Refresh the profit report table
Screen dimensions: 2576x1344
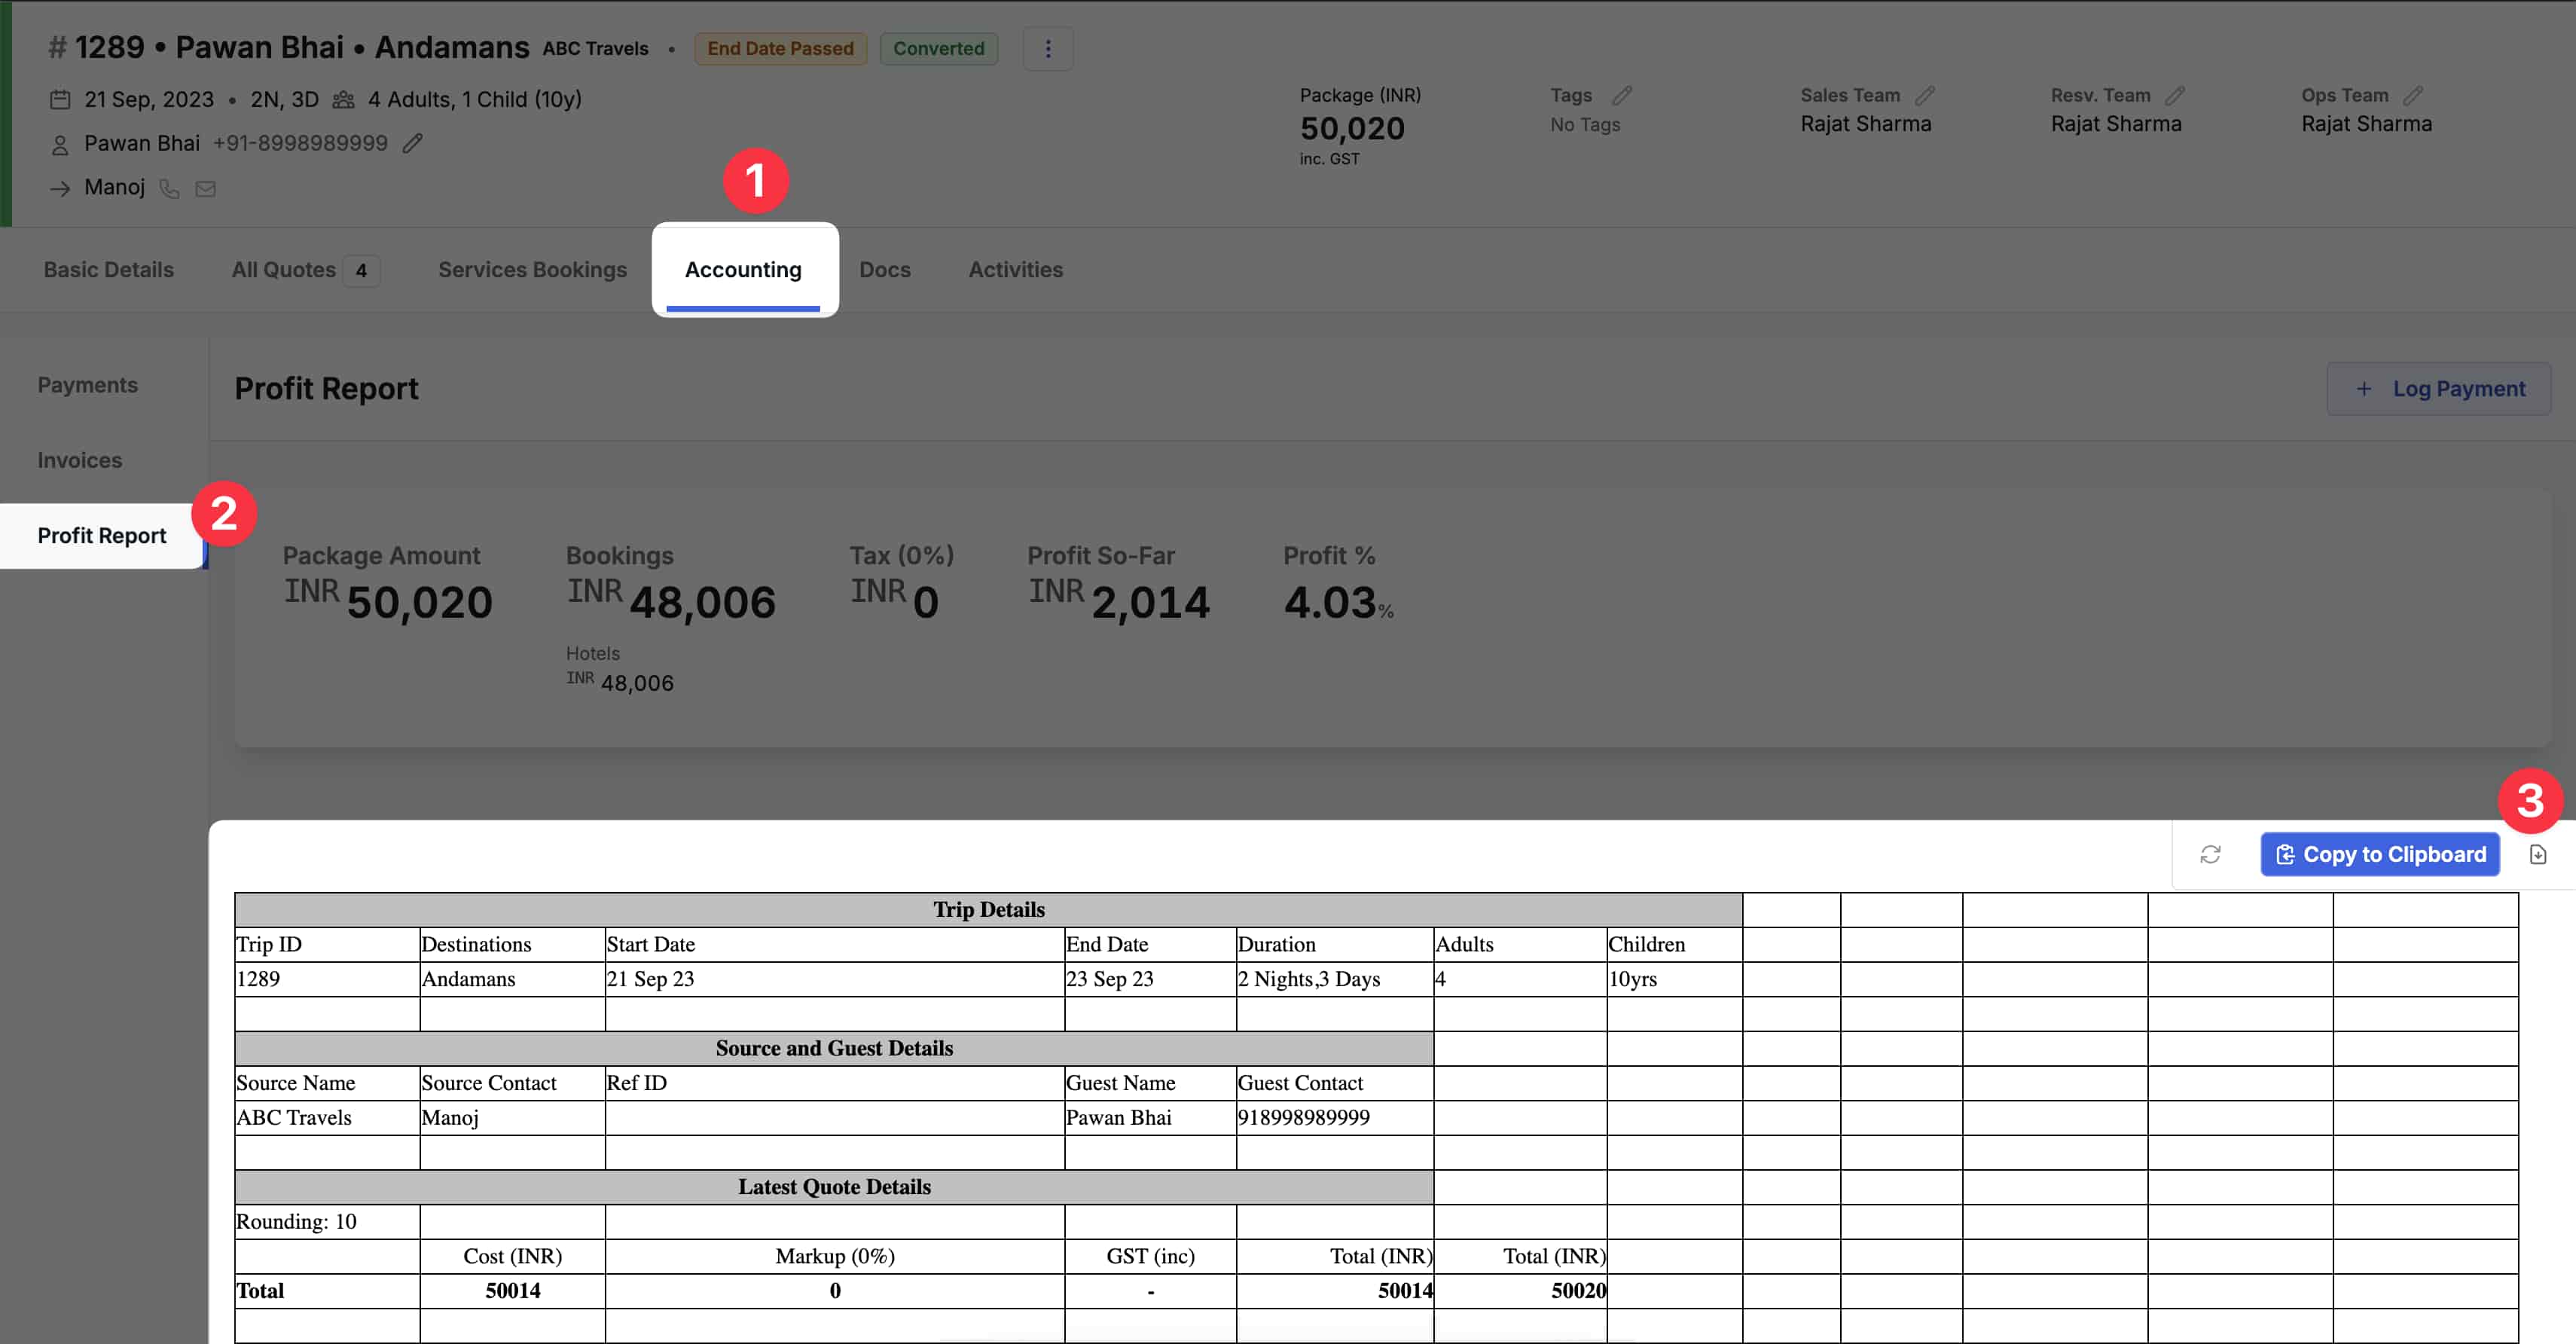coord(2210,854)
